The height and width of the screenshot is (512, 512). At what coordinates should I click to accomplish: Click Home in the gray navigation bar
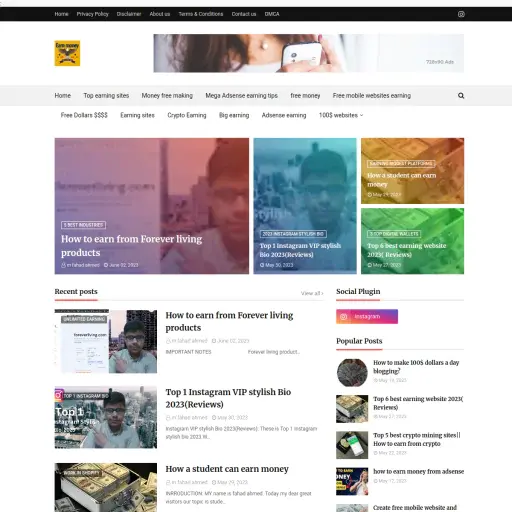coord(63,96)
